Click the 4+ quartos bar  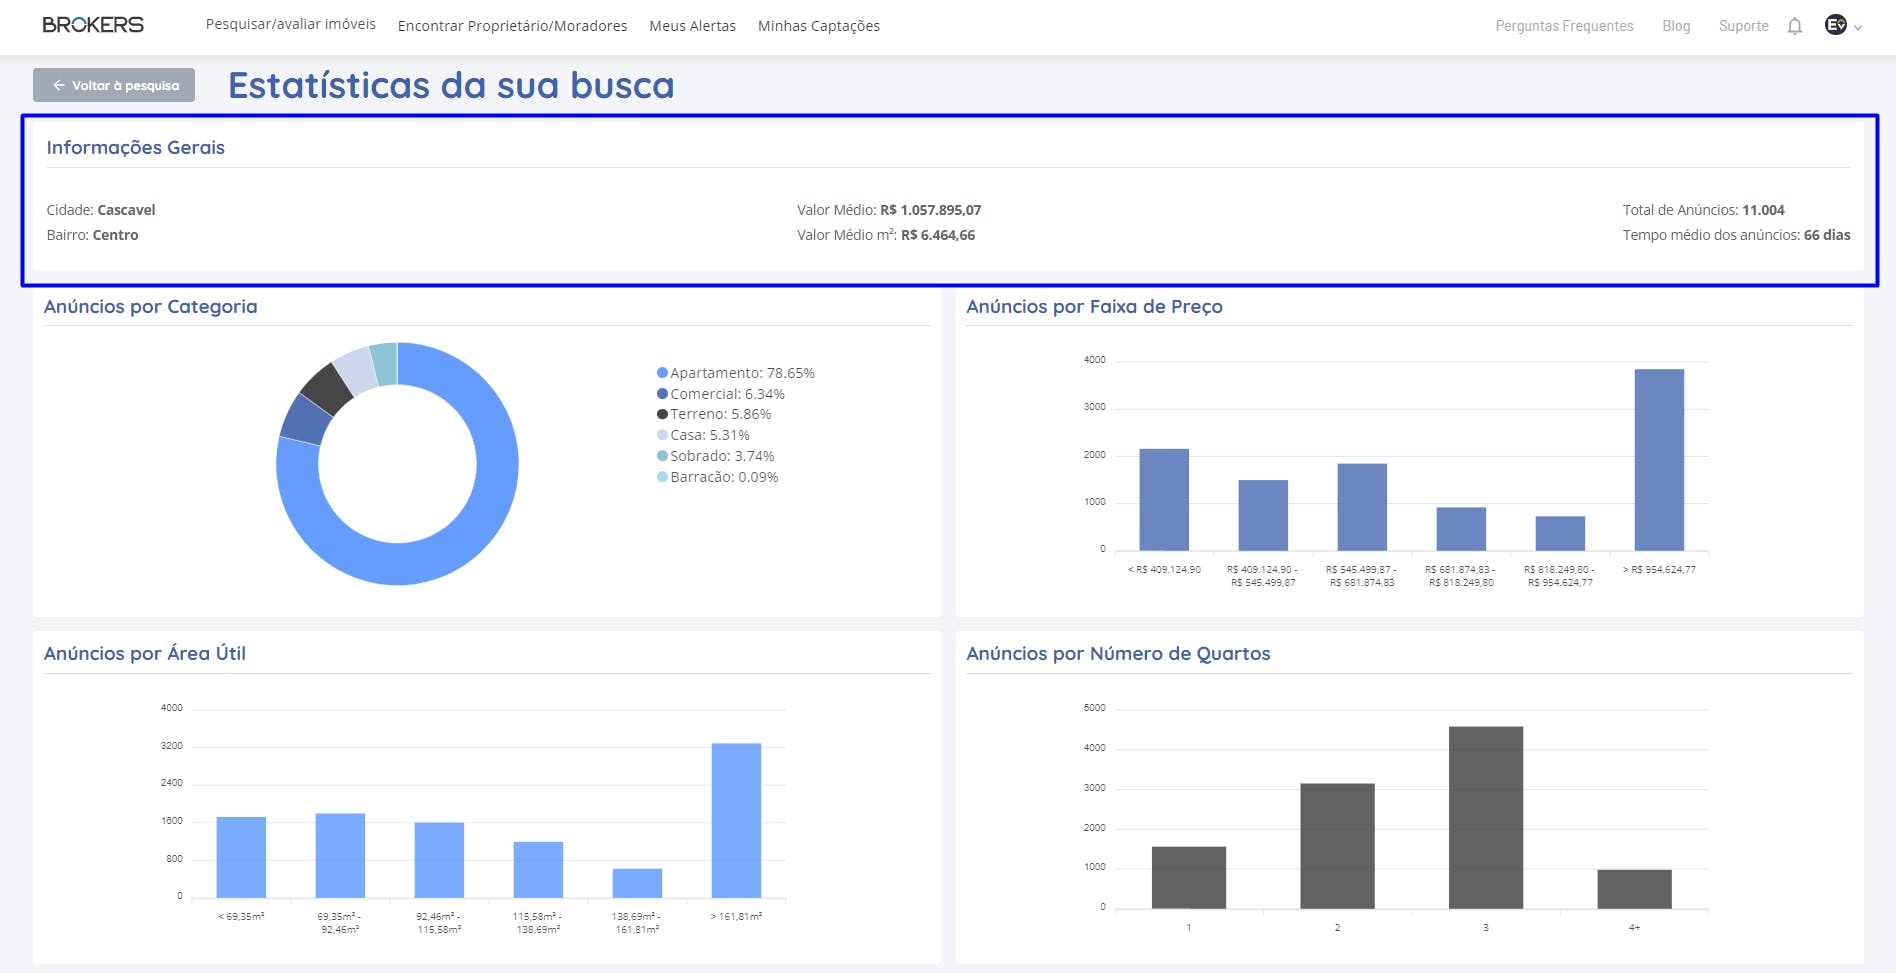pos(1634,889)
